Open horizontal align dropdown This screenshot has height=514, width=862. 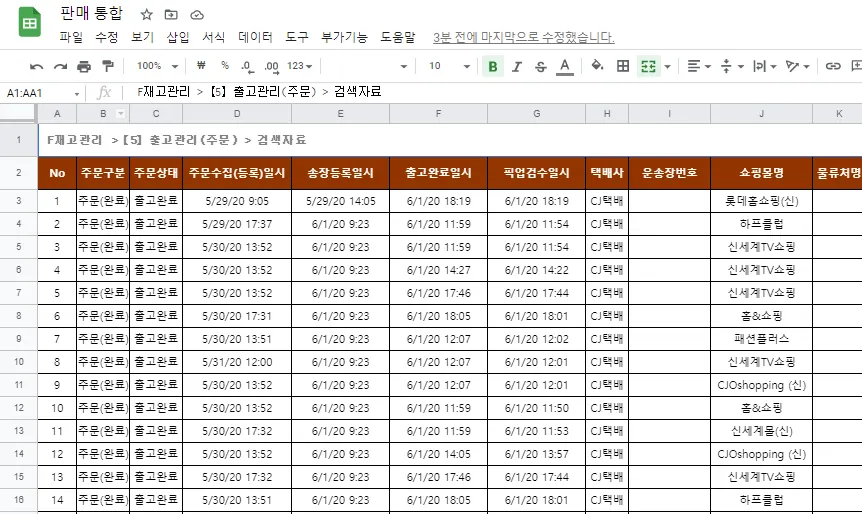699,67
